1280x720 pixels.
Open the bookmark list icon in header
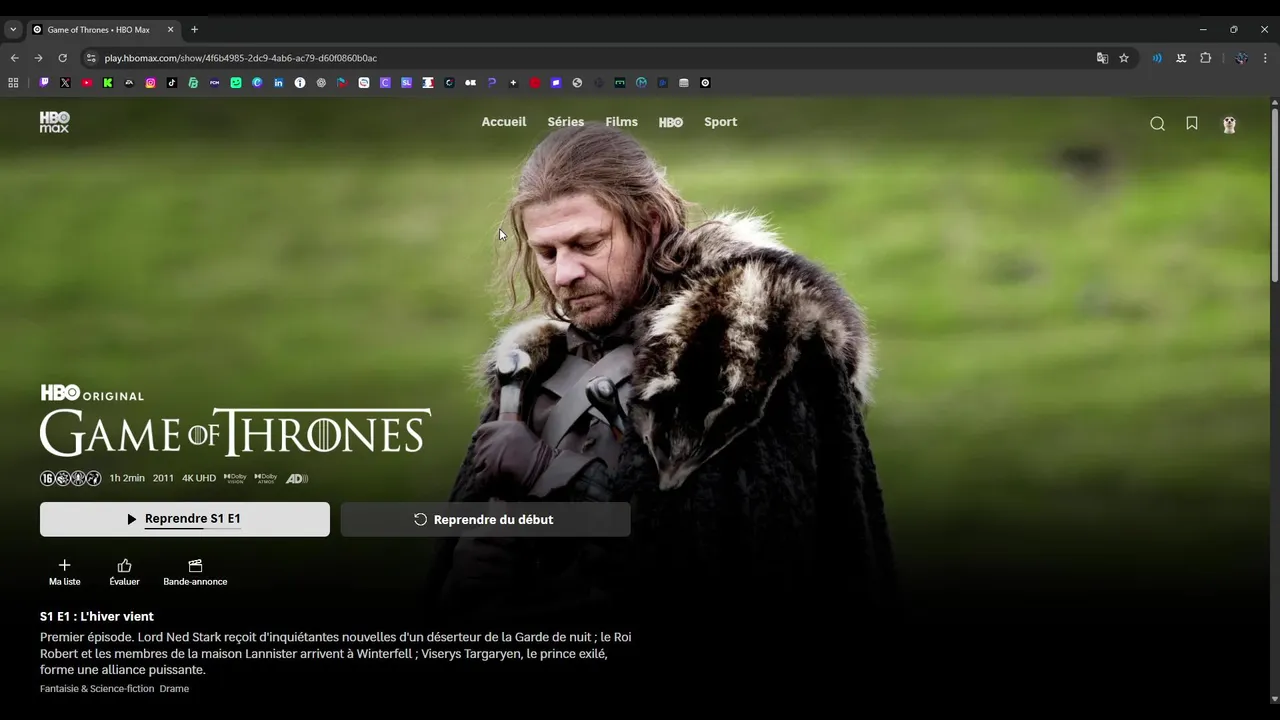(x=1192, y=123)
